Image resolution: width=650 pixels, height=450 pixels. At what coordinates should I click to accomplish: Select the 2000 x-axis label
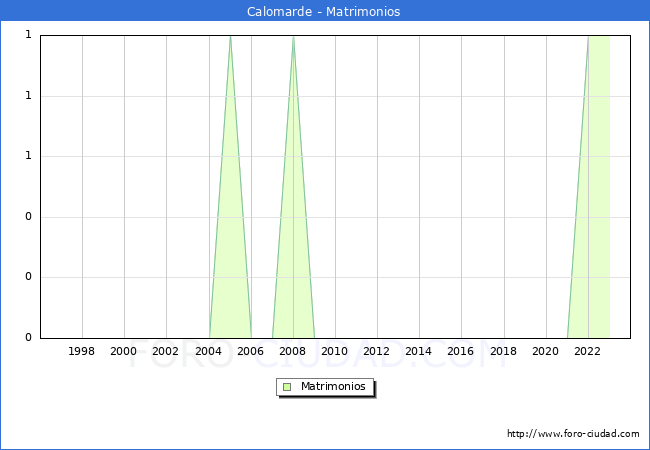(x=124, y=351)
